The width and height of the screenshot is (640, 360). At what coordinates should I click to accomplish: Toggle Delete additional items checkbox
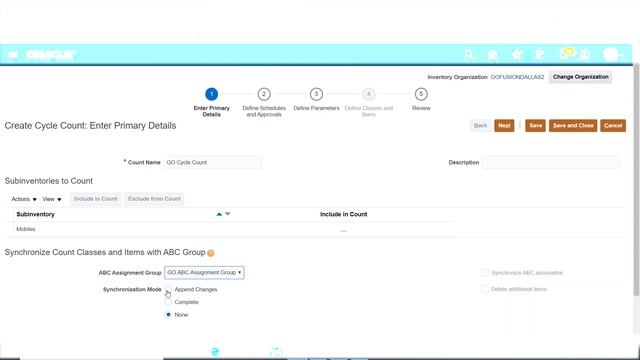485,289
